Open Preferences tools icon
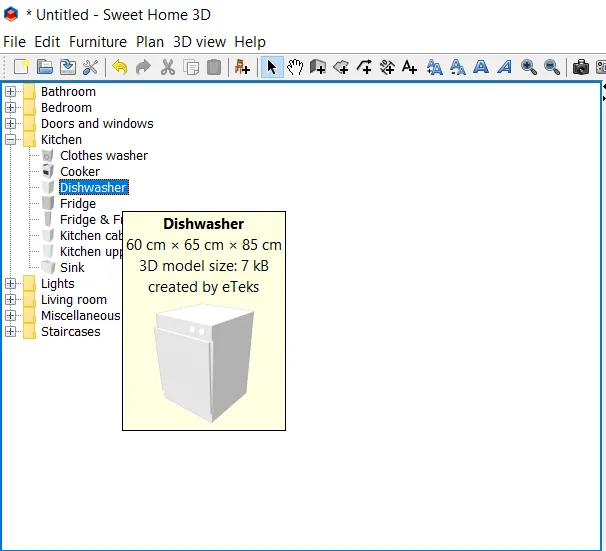Image resolution: width=606 pixels, height=551 pixels. 91,67
